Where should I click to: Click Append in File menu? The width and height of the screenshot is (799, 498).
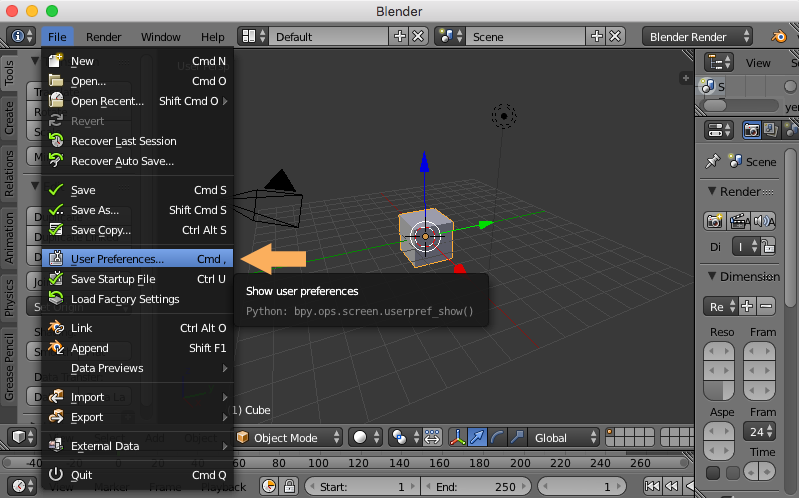click(138, 348)
